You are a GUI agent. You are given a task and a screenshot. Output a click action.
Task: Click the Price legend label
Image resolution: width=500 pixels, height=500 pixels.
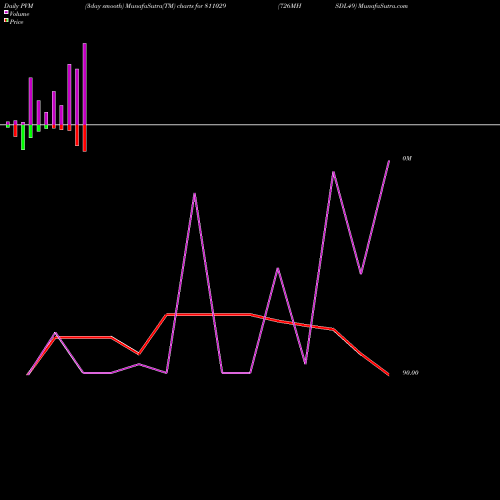pos(16,22)
